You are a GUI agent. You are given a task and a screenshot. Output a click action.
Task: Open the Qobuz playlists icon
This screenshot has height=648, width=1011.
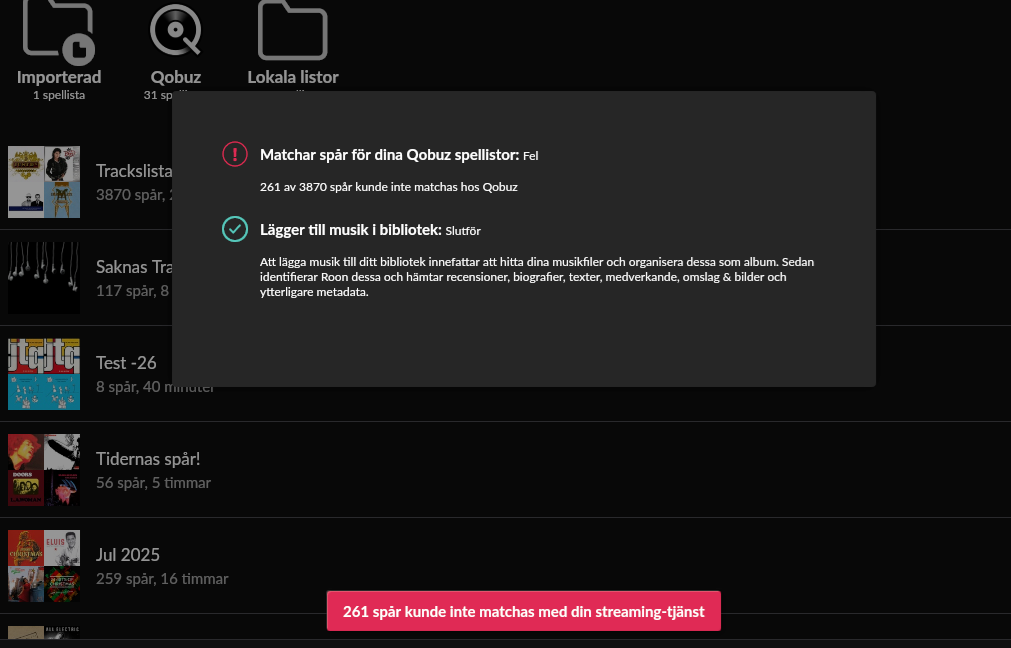pos(176,30)
